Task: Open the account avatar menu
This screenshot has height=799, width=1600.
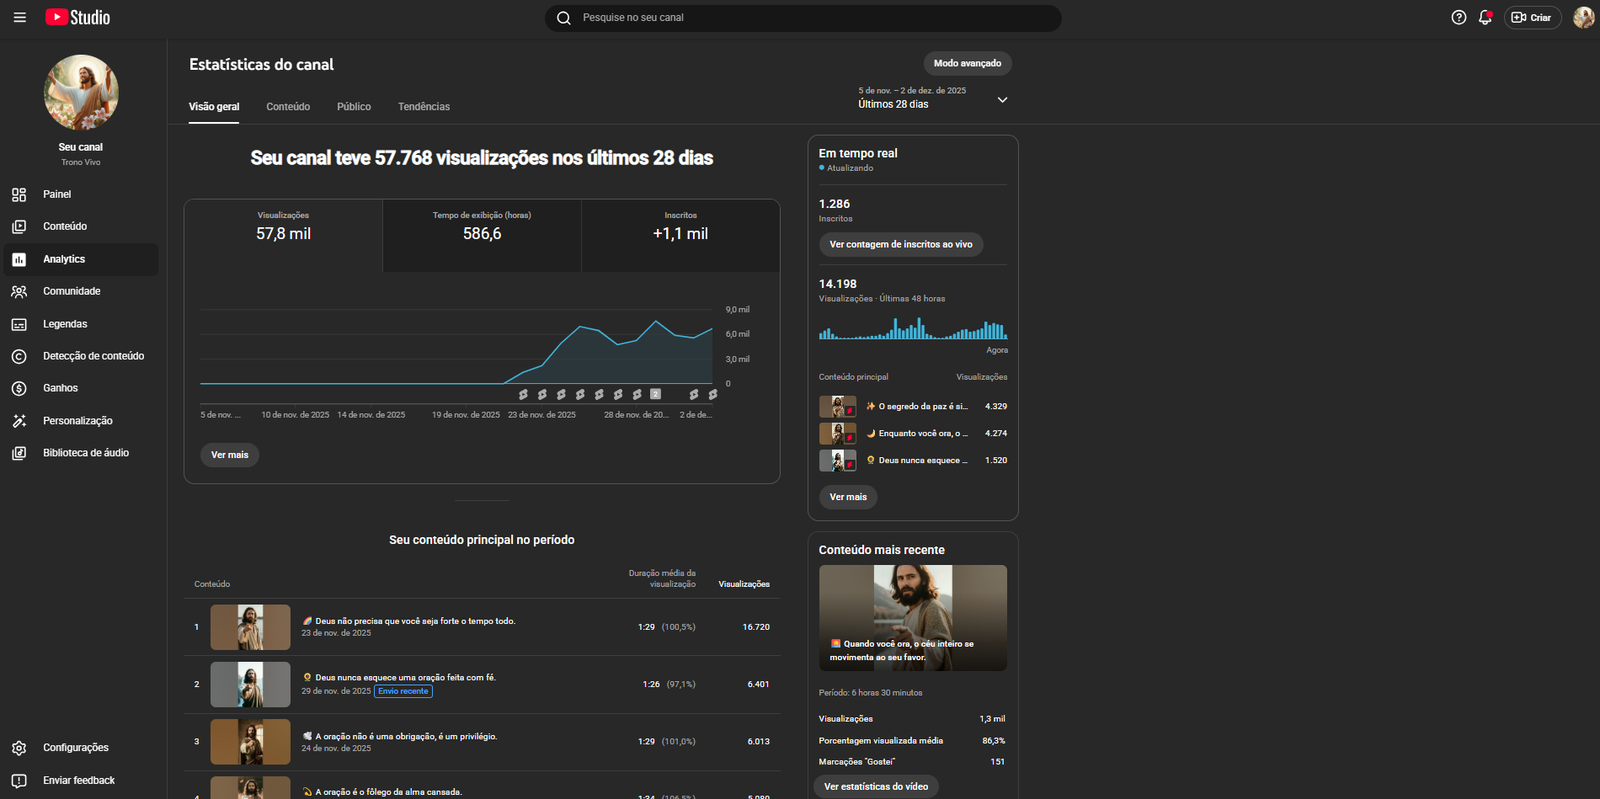Action: 1583,18
